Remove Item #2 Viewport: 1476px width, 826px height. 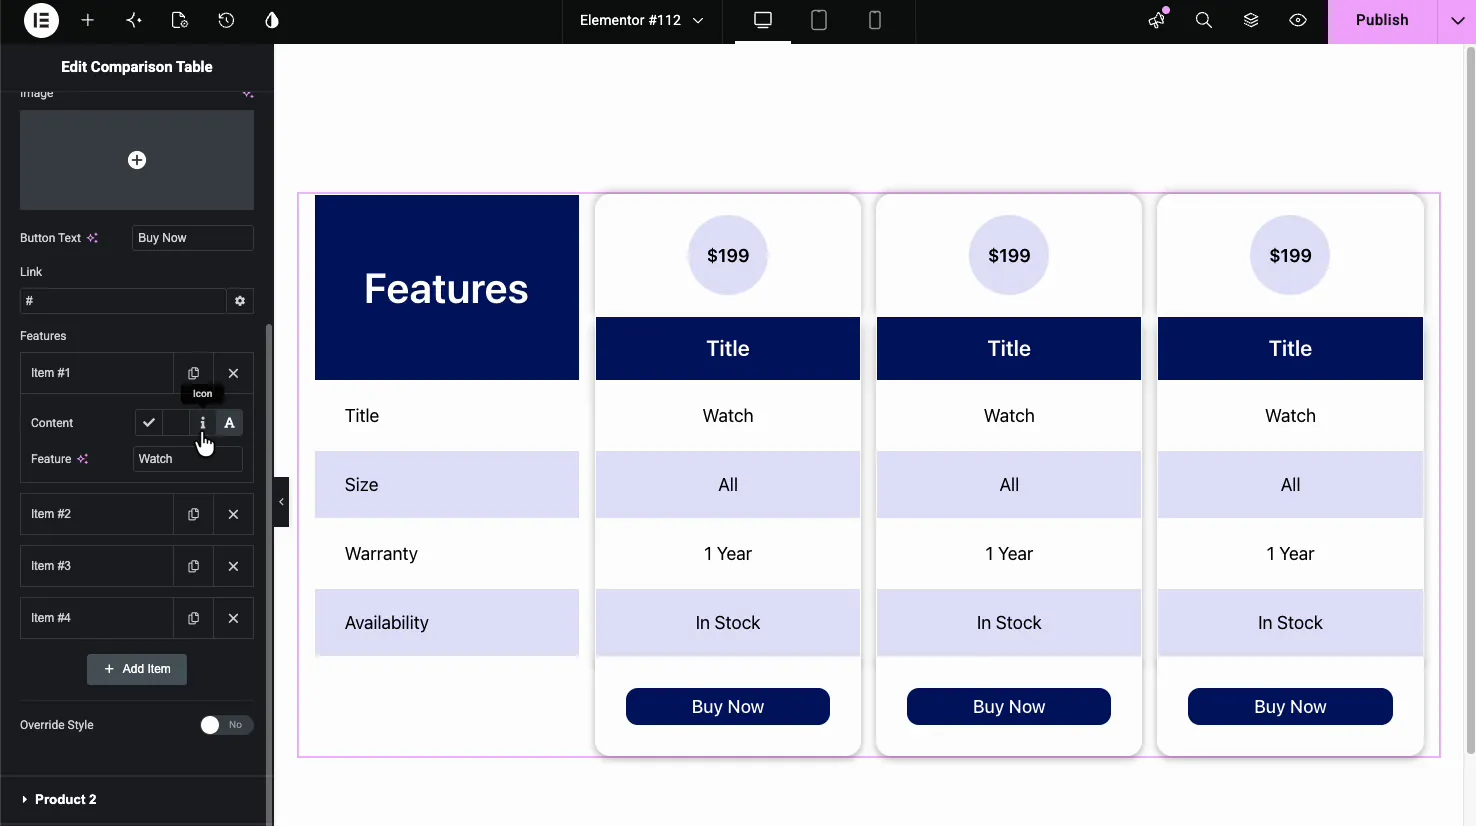pyautogui.click(x=233, y=514)
